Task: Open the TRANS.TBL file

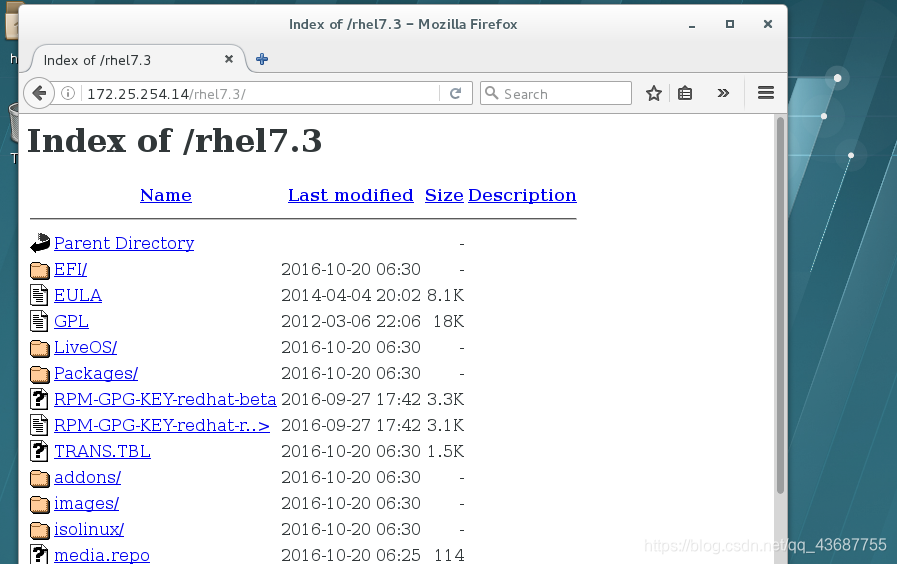Action: click(102, 451)
